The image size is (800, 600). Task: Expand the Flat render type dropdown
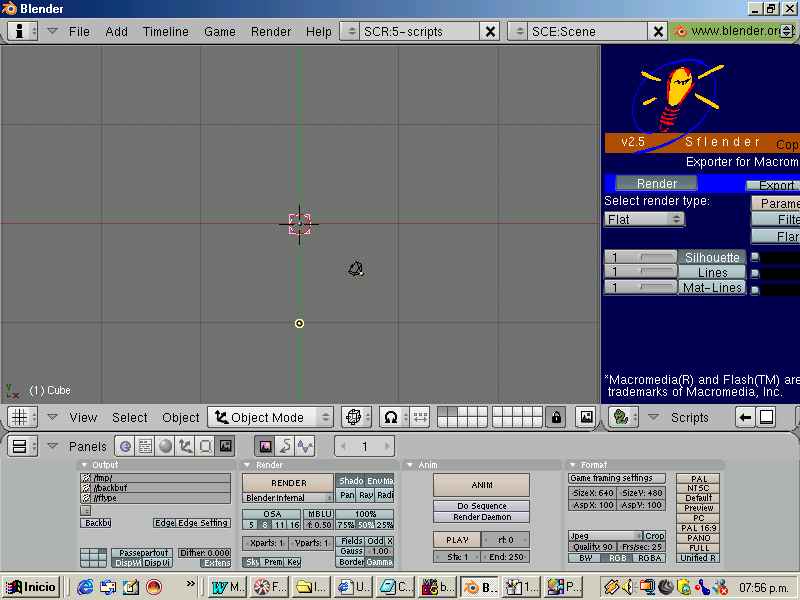[644, 219]
